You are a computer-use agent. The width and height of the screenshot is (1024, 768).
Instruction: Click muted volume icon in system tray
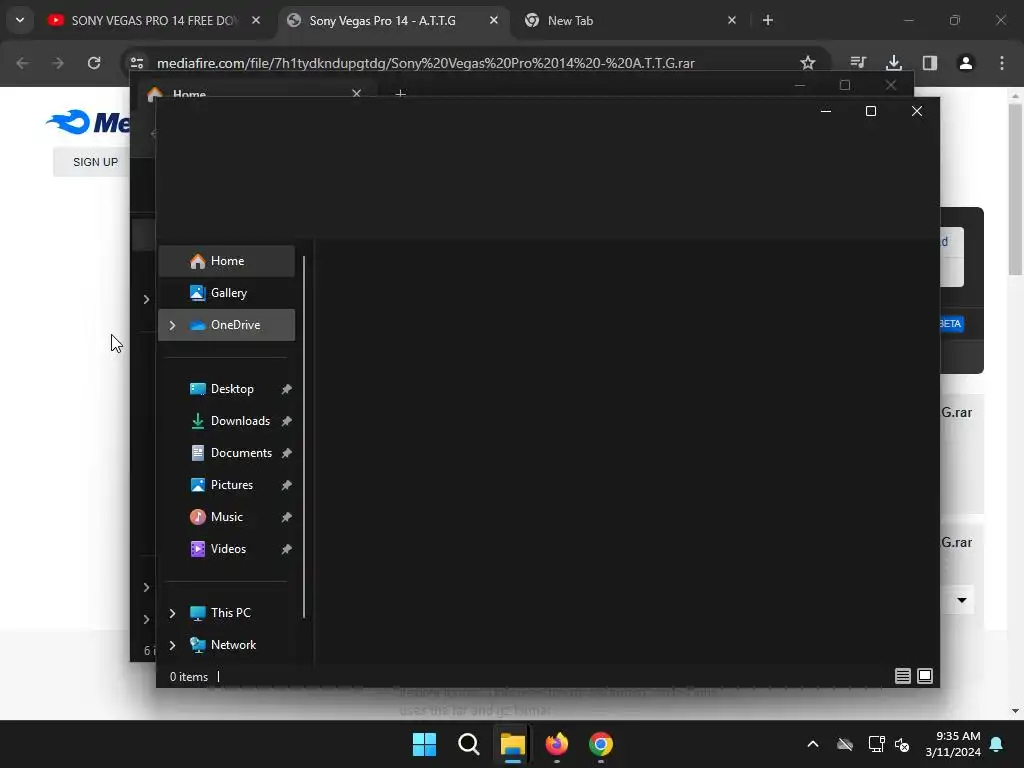tap(902, 744)
